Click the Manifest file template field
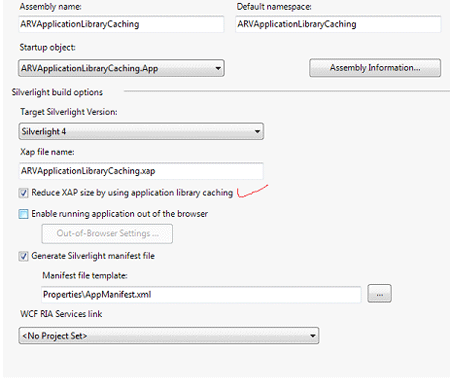This screenshot has width=450, height=390. point(201,295)
